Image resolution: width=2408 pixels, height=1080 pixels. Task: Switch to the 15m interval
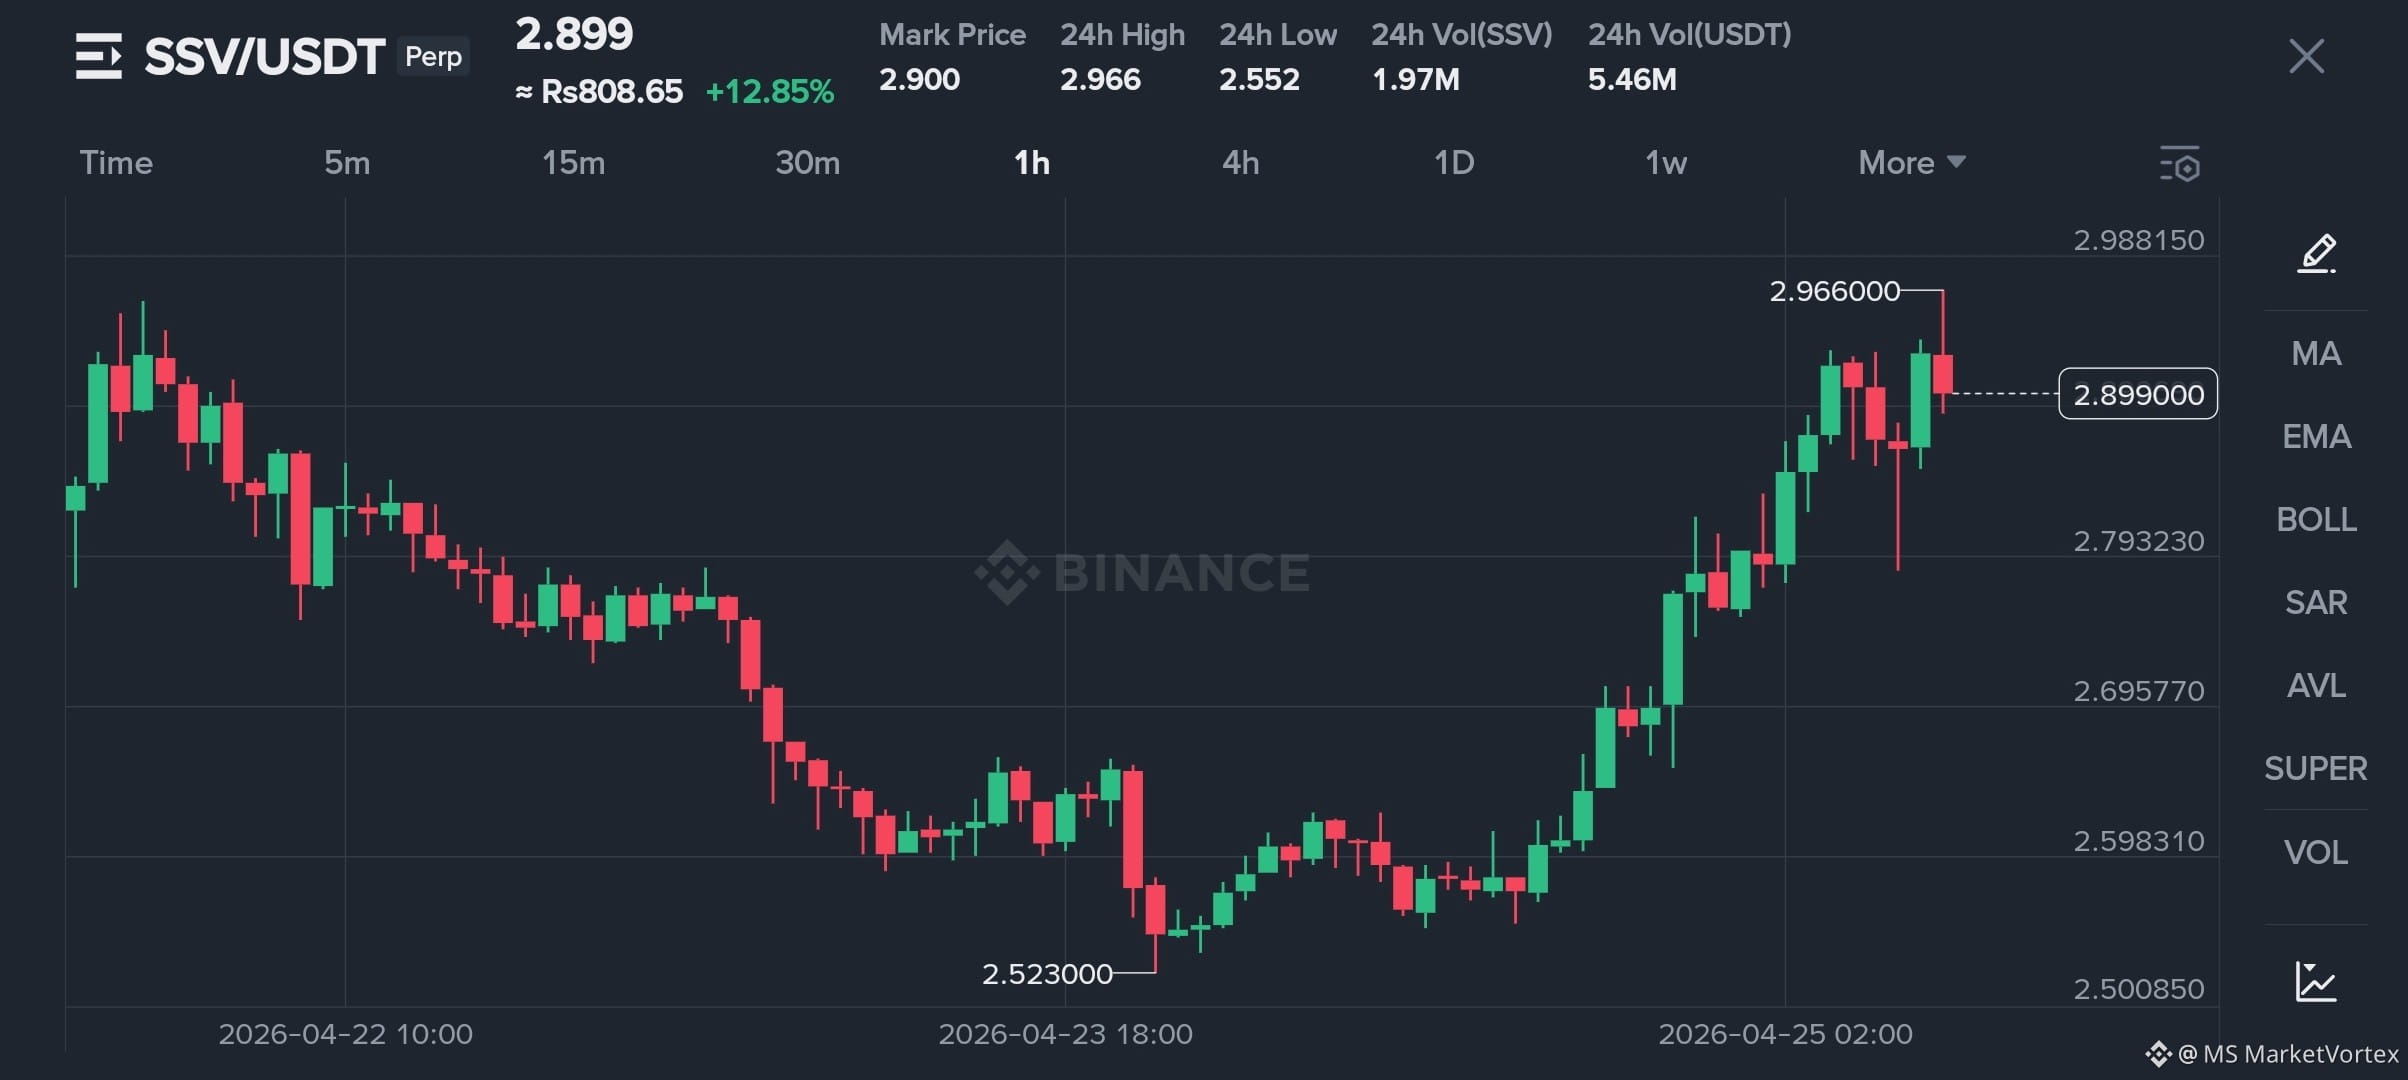573,162
